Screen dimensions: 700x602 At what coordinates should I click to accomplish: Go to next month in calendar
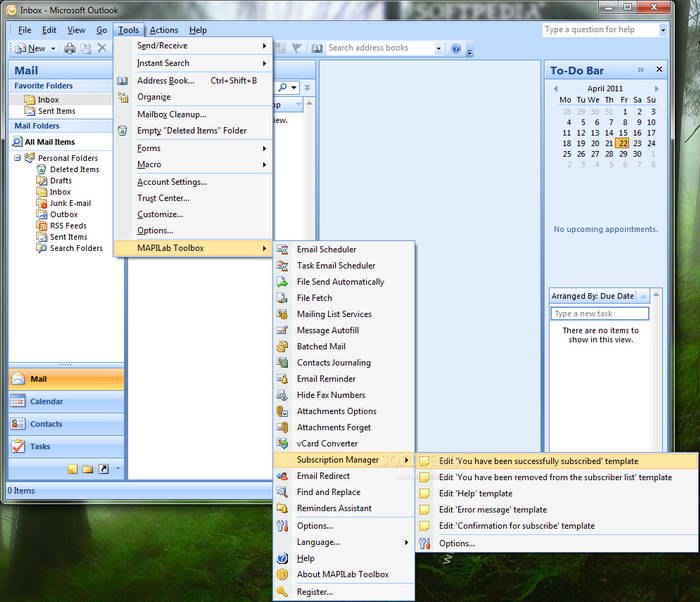pos(657,88)
